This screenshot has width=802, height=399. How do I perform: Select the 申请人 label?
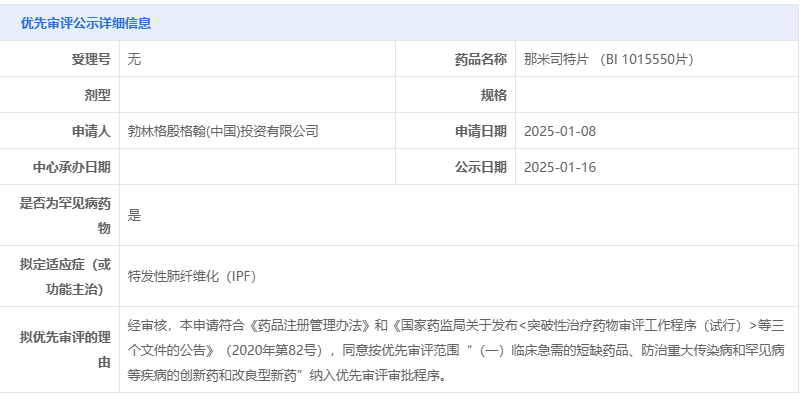pos(91,131)
